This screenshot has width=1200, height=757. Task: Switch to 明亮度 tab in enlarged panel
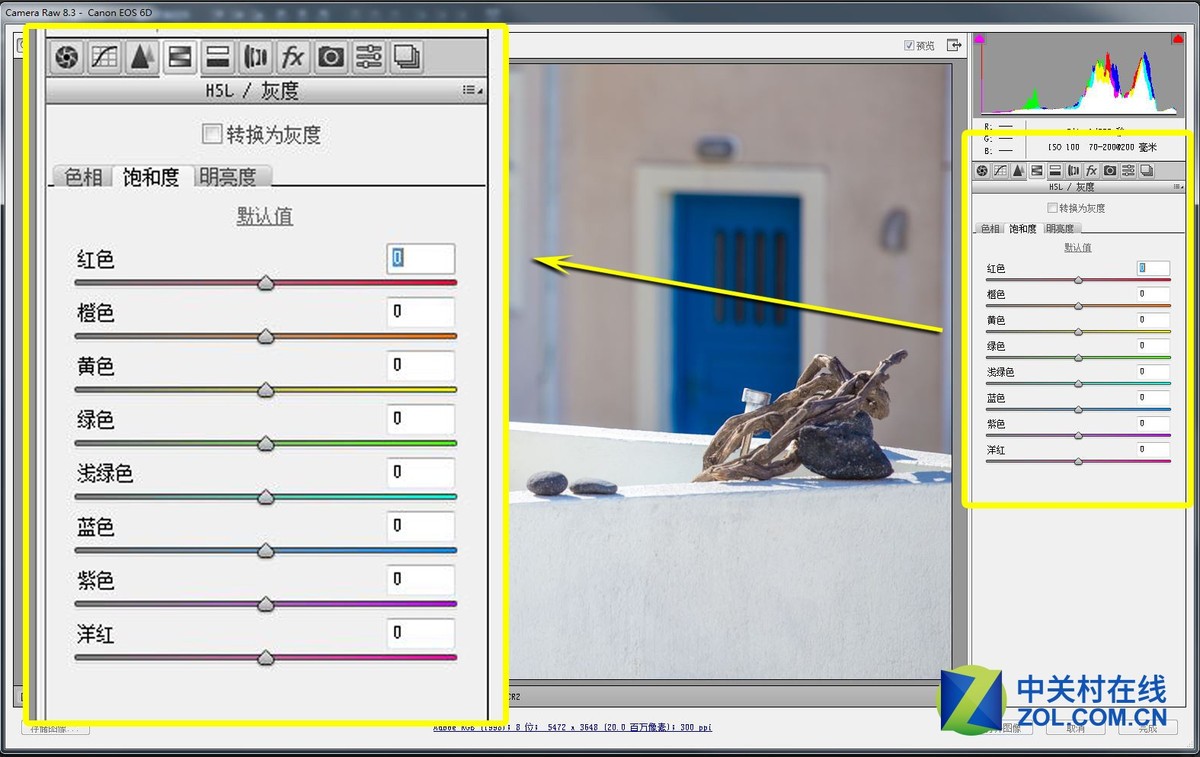(228, 177)
